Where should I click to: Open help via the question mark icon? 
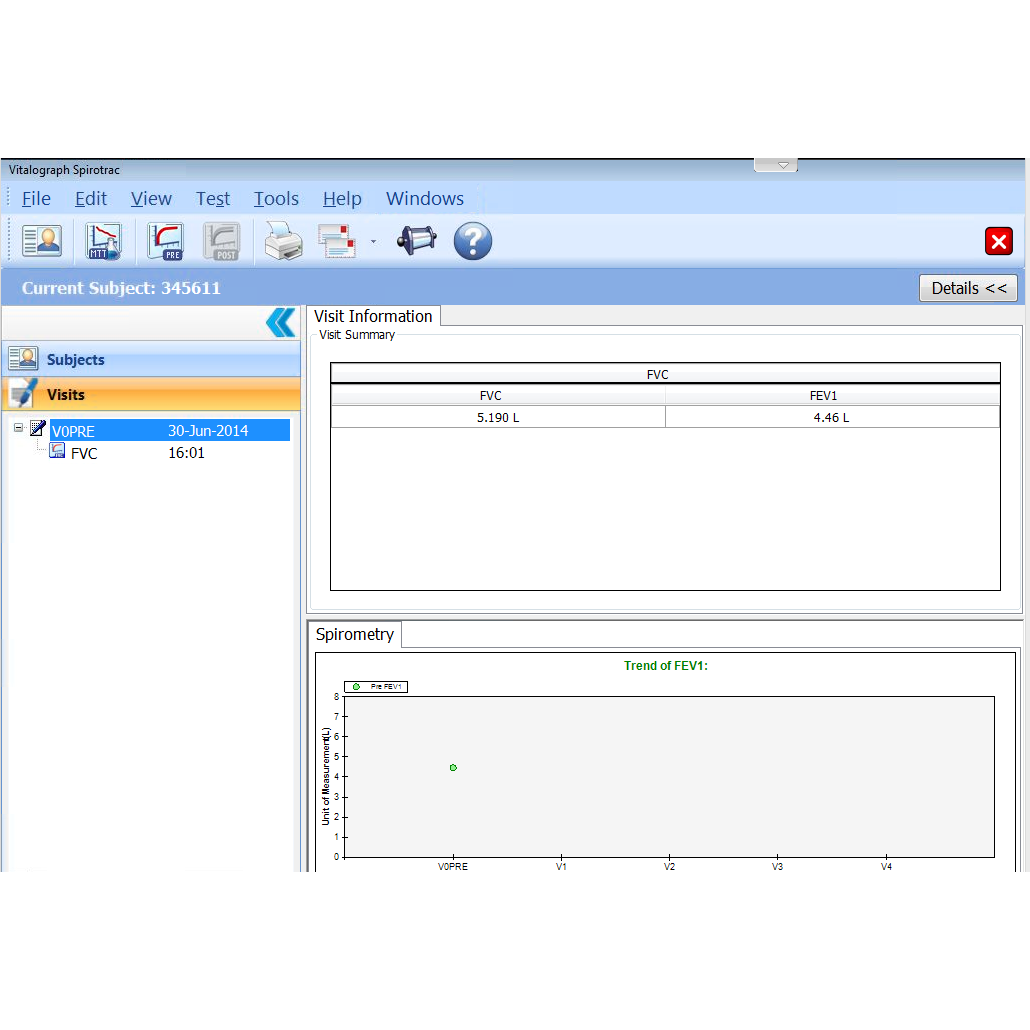click(x=473, y=241)
